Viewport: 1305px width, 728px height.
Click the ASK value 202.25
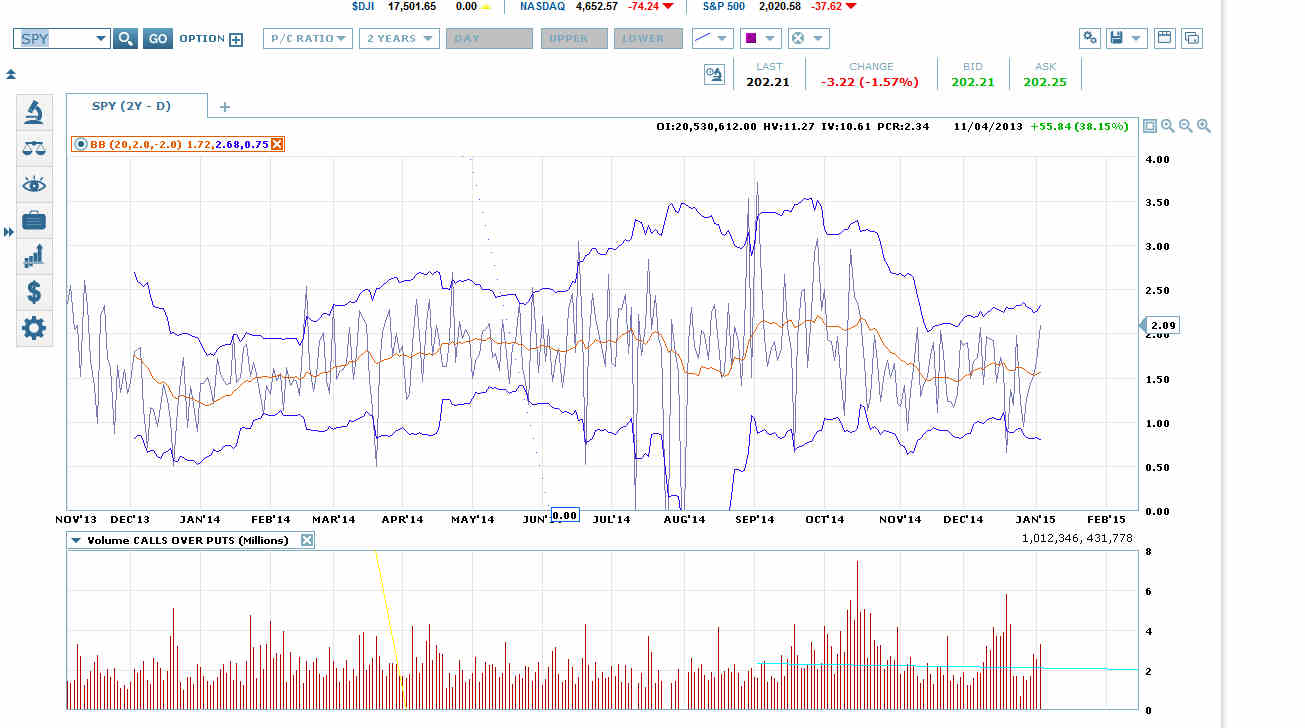click(x=1045, y=82)
